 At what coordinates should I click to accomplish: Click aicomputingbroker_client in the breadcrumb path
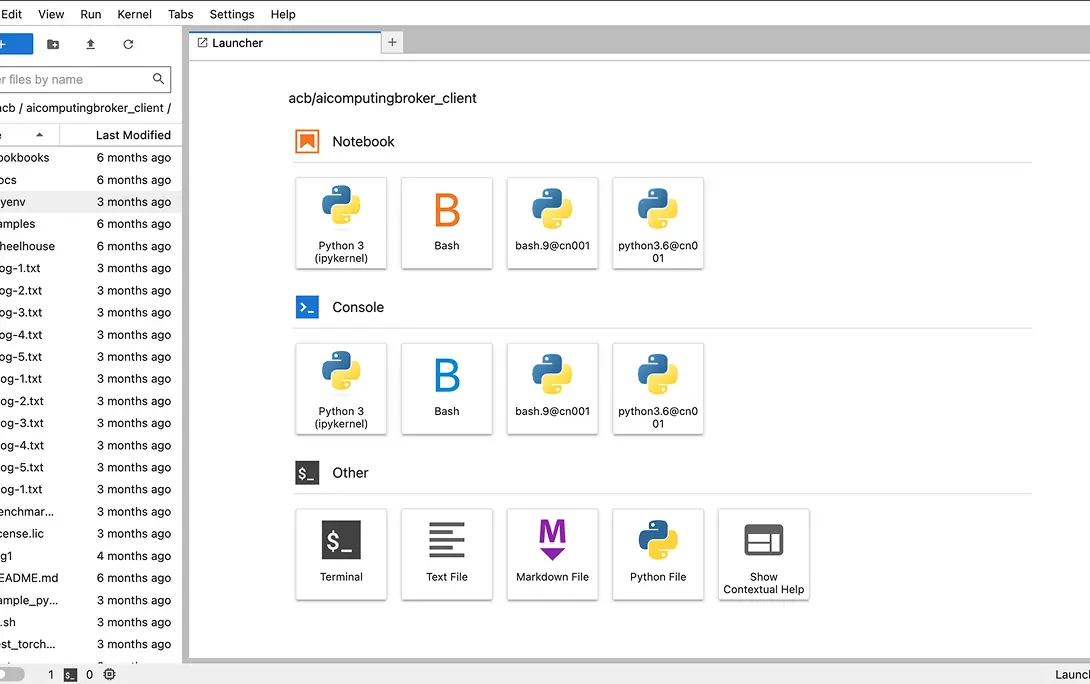click(94, 108)
